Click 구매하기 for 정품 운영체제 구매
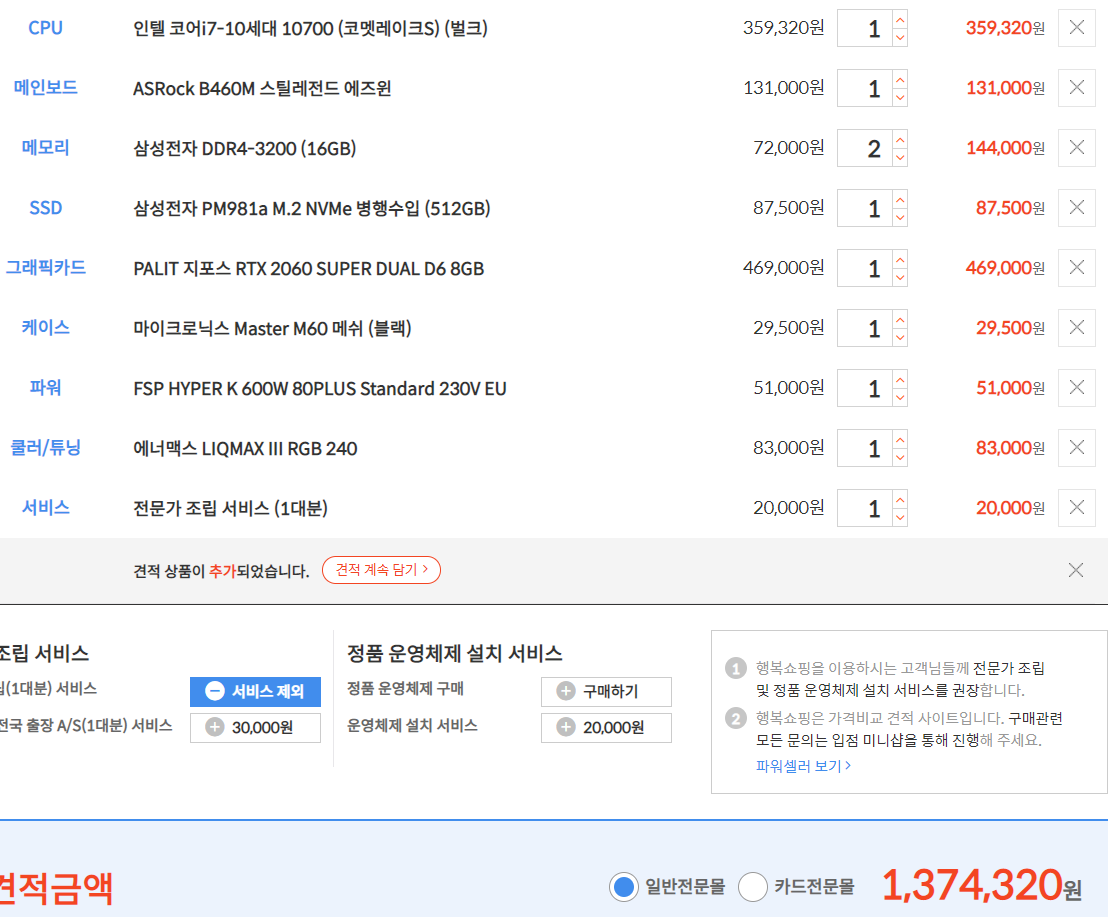The height and width of the screenshot is (917, 1117). 606,691
